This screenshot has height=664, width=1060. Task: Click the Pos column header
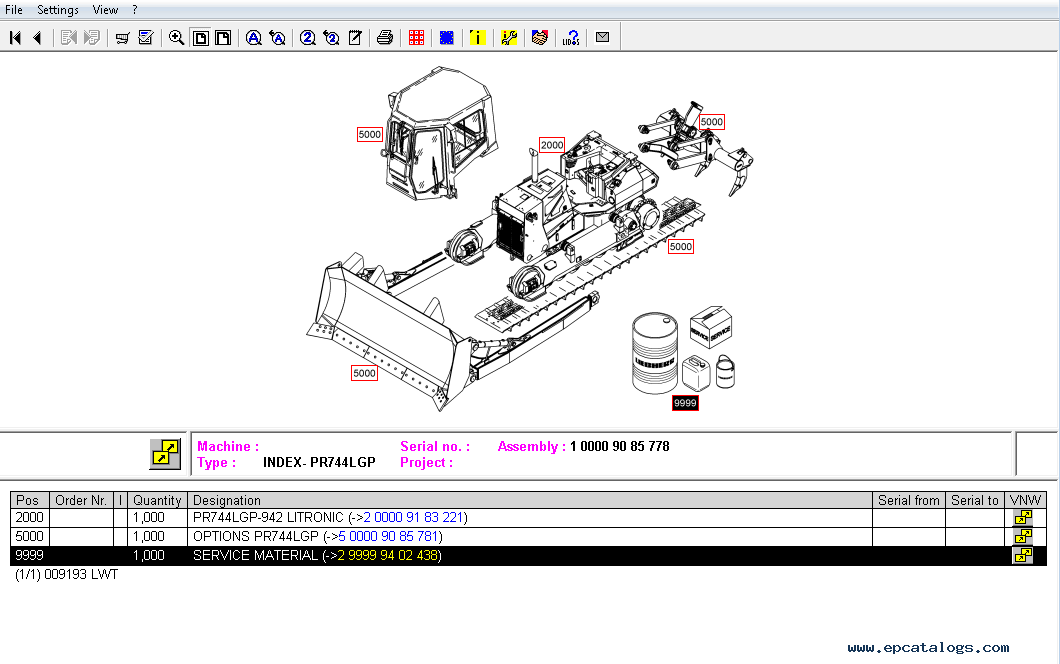pos(28,500)
